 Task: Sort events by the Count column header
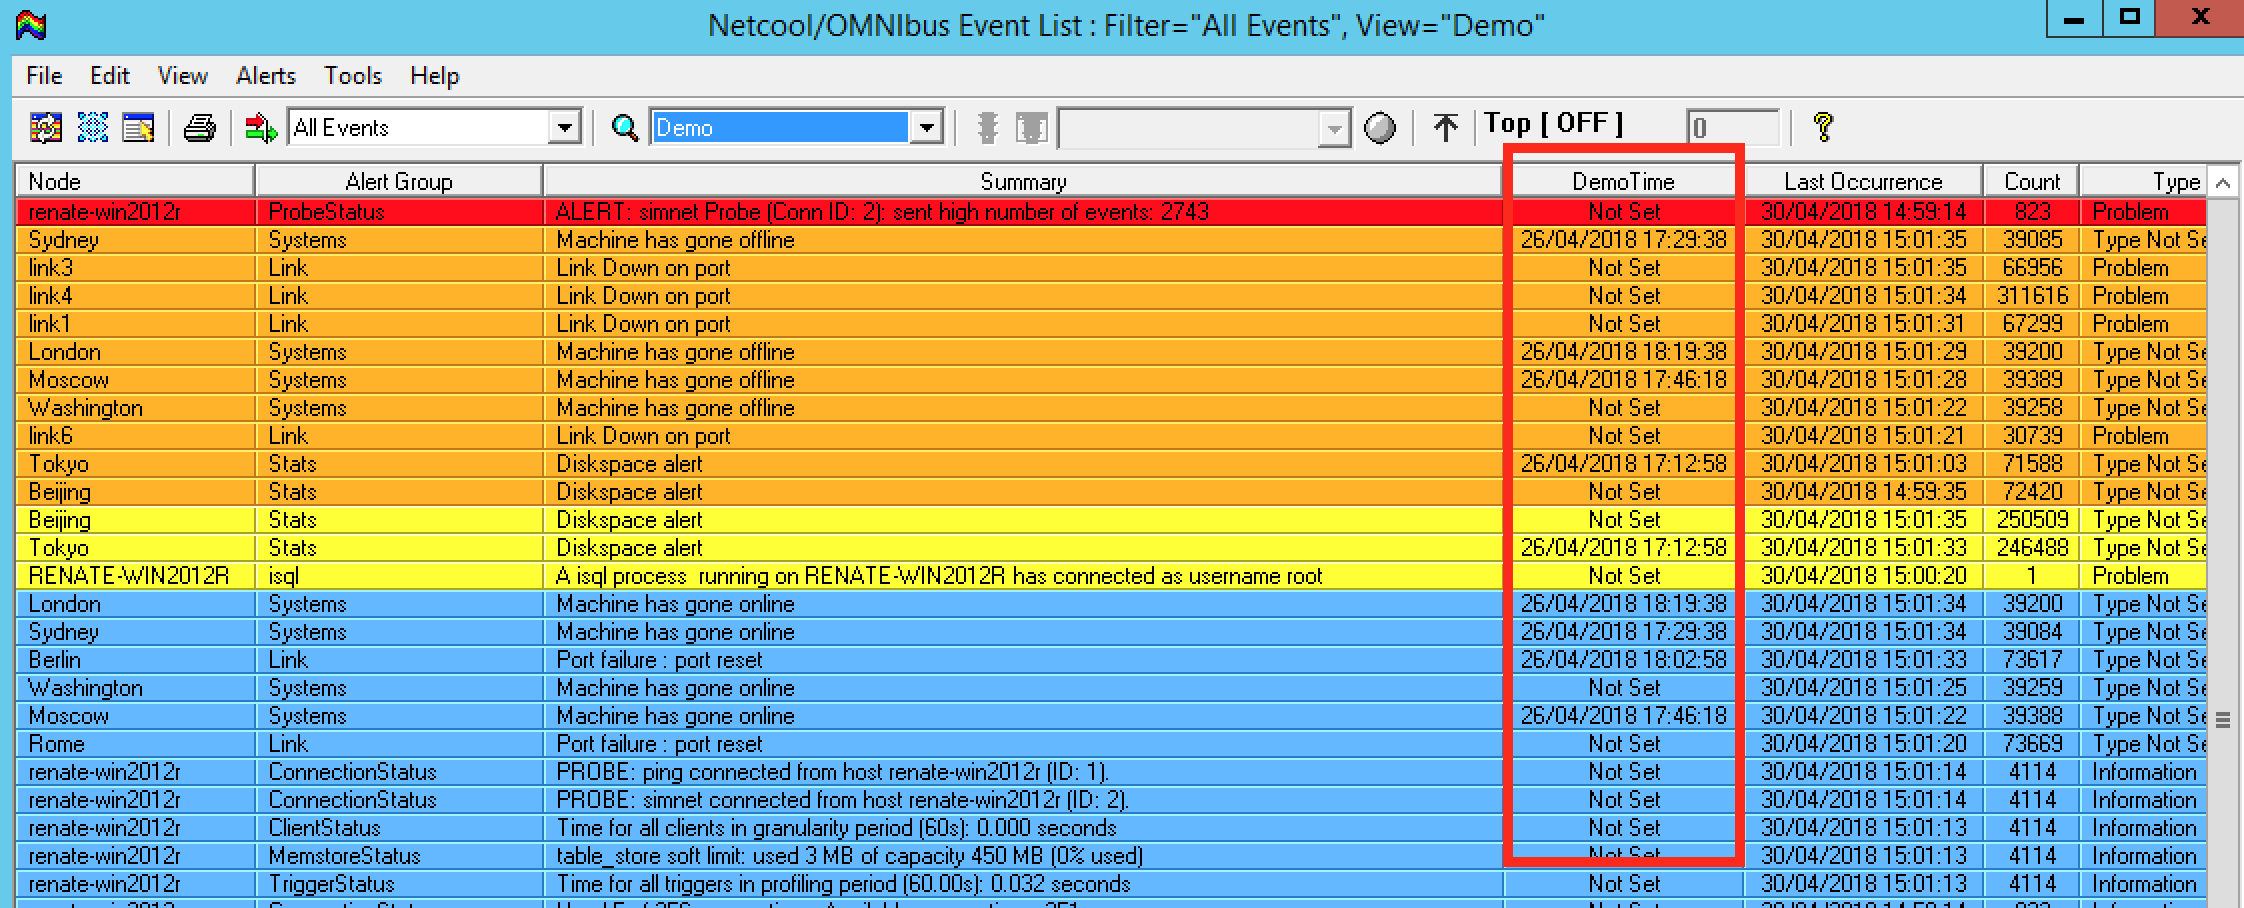click(2032, 181)
